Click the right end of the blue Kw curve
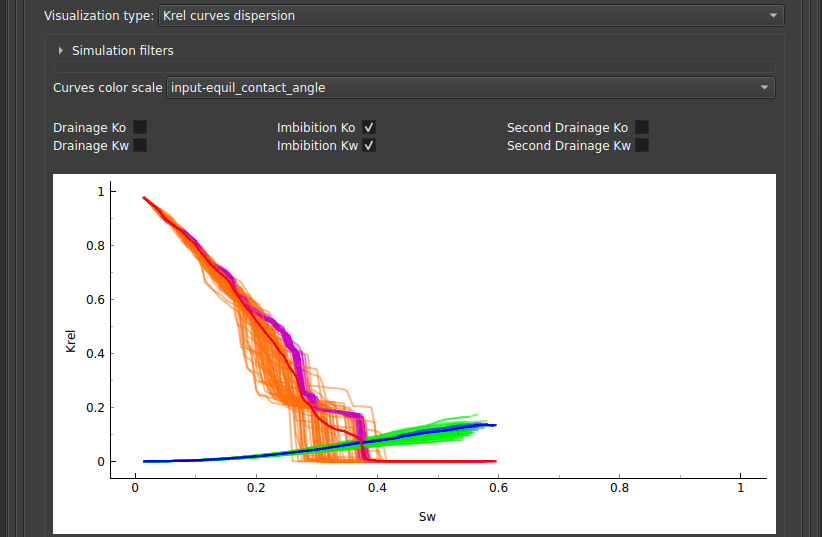Screen dimensions: 822x537 click(494, 425)
